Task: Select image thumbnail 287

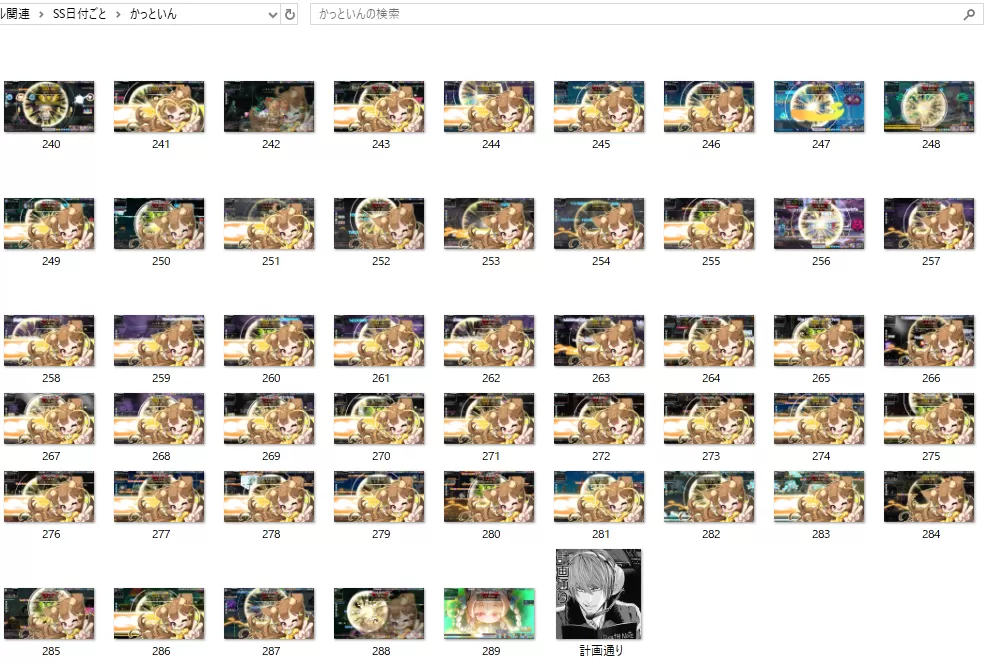Action: 269,613
